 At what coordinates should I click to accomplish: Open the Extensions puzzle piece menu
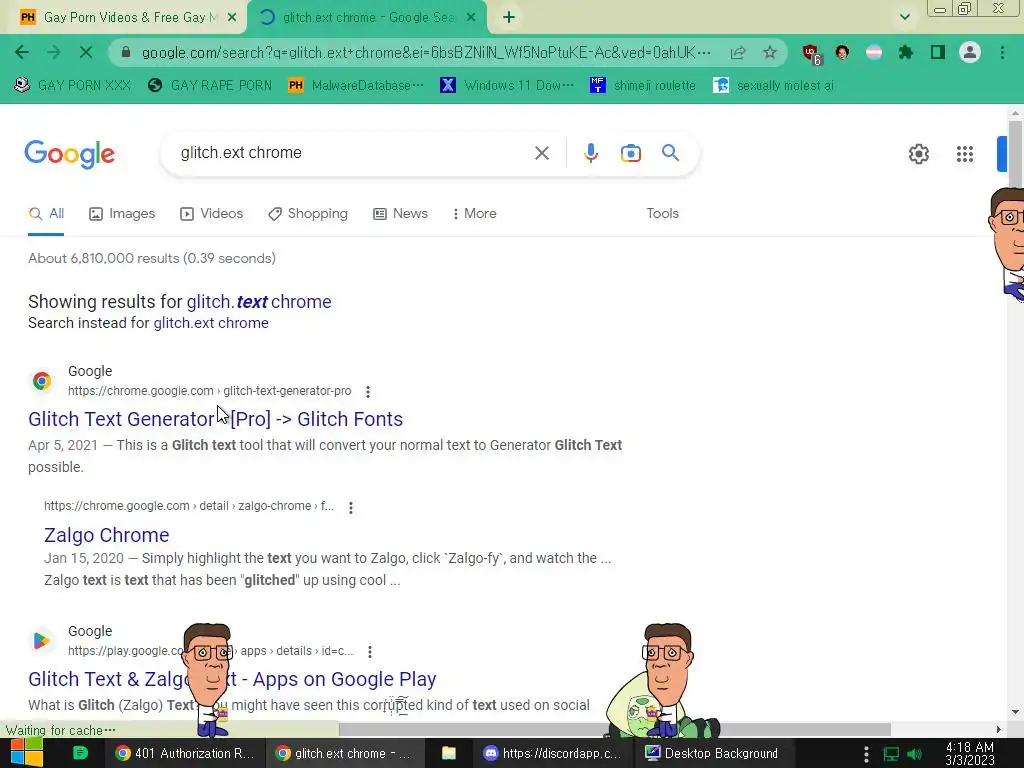click(906, 52)
